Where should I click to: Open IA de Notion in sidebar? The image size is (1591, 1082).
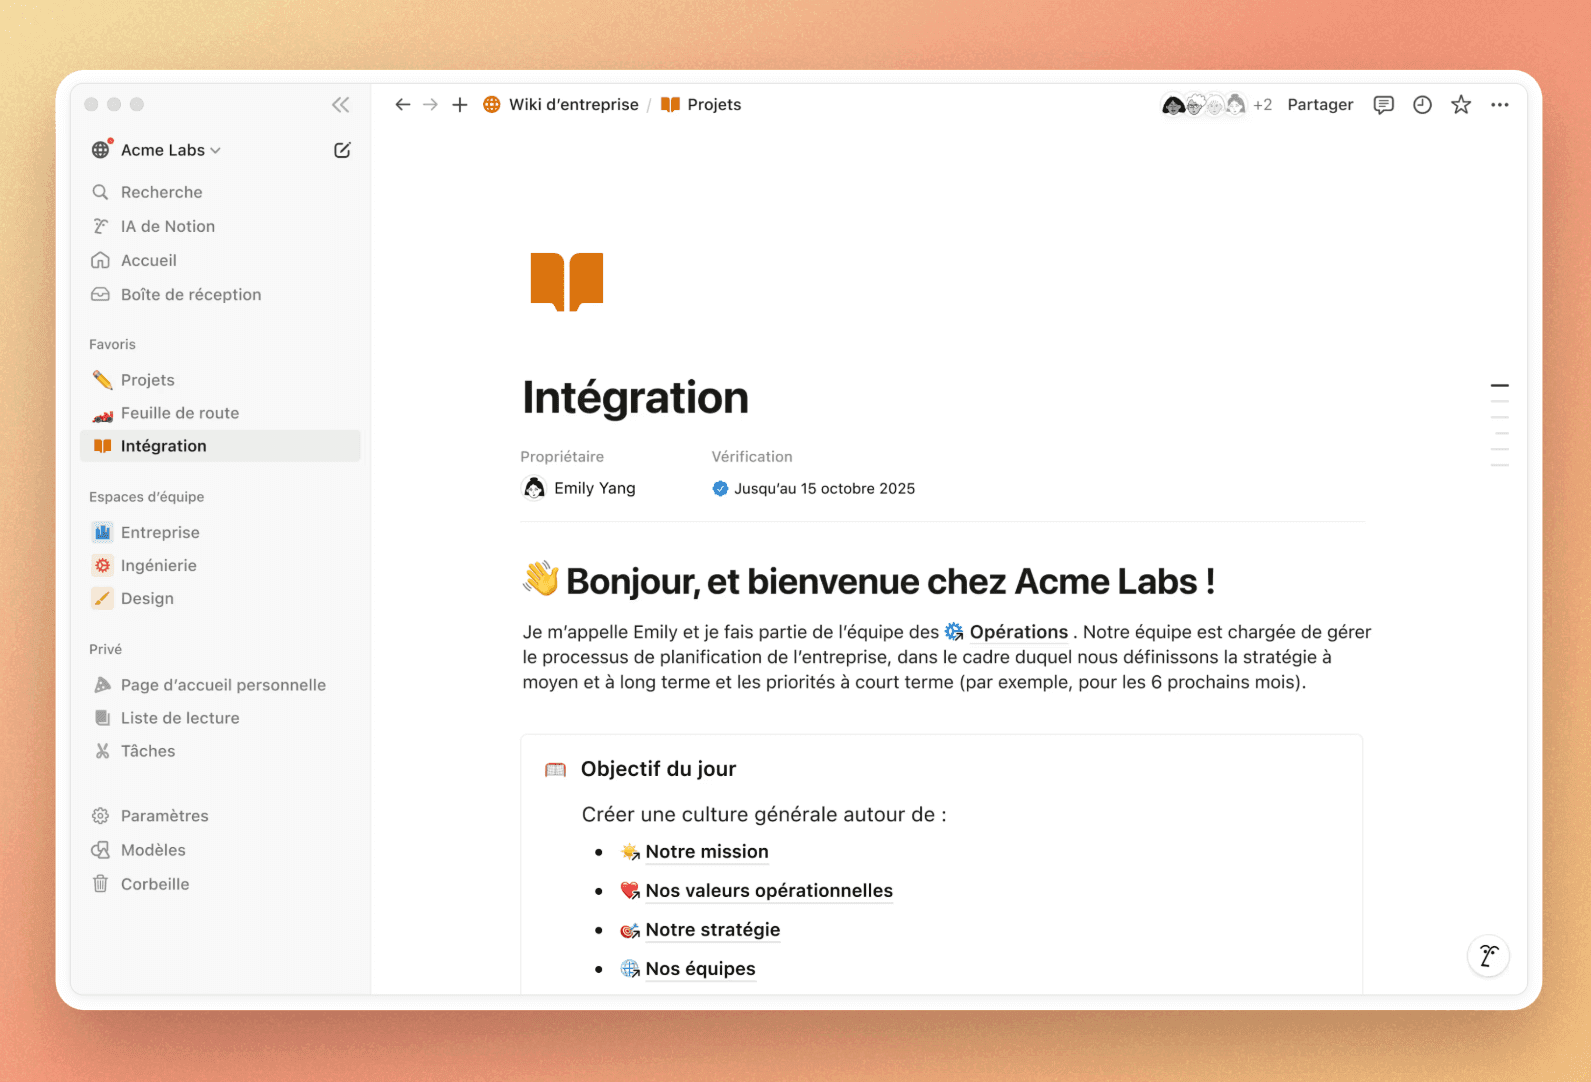point(220,226)
